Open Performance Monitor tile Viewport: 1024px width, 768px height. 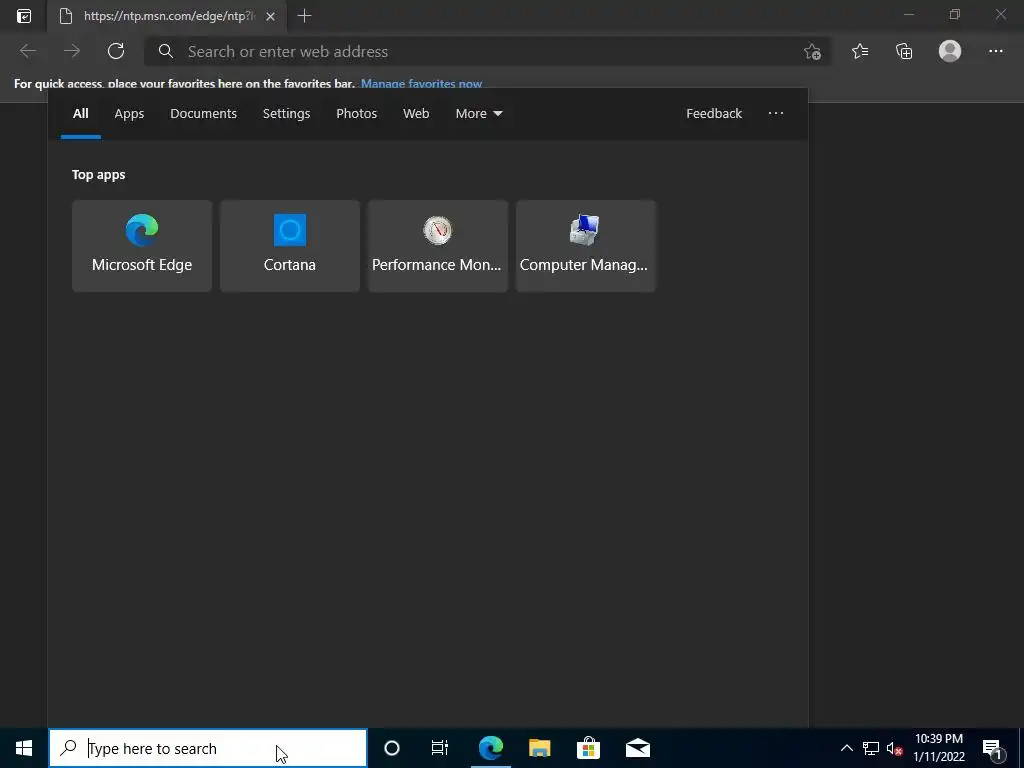[438, 246]
